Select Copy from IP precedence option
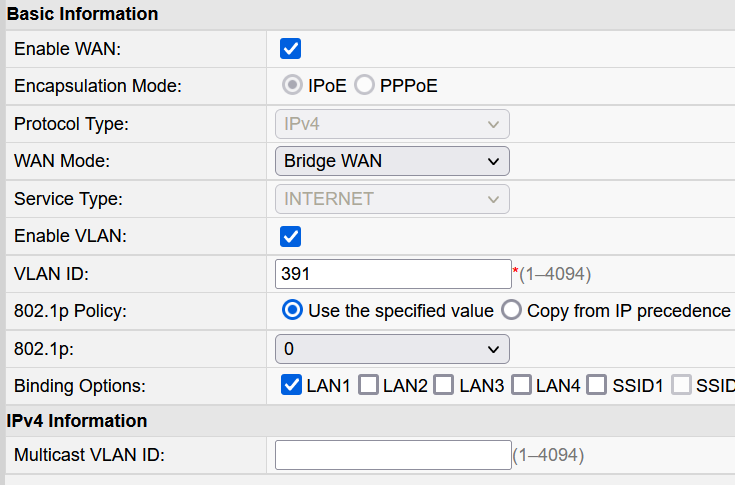Viewport: 735px width, 485px height. coord(511,310)
